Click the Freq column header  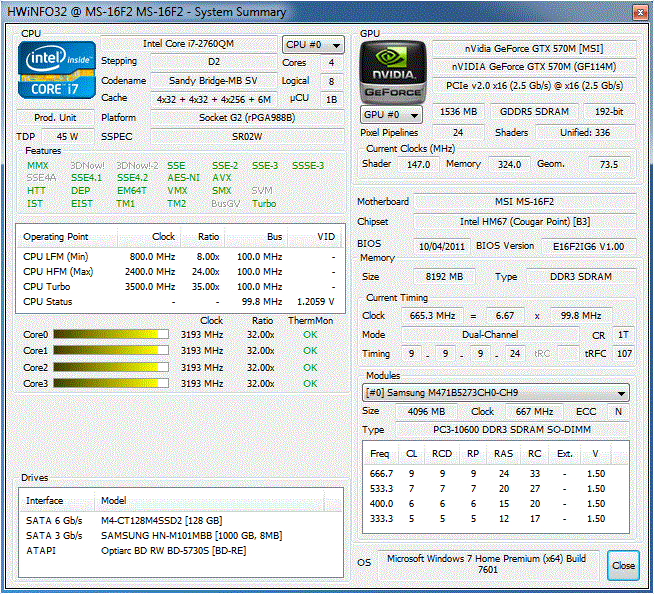(380, 453)
